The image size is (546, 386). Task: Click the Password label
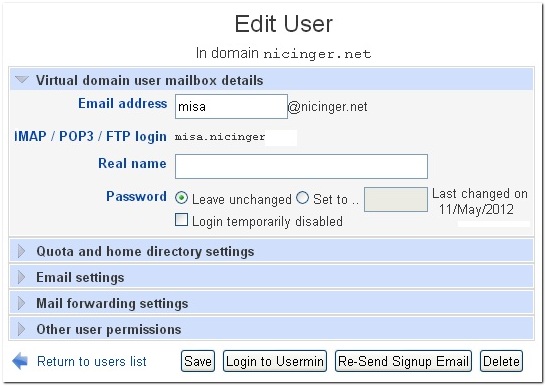(136, 196)
